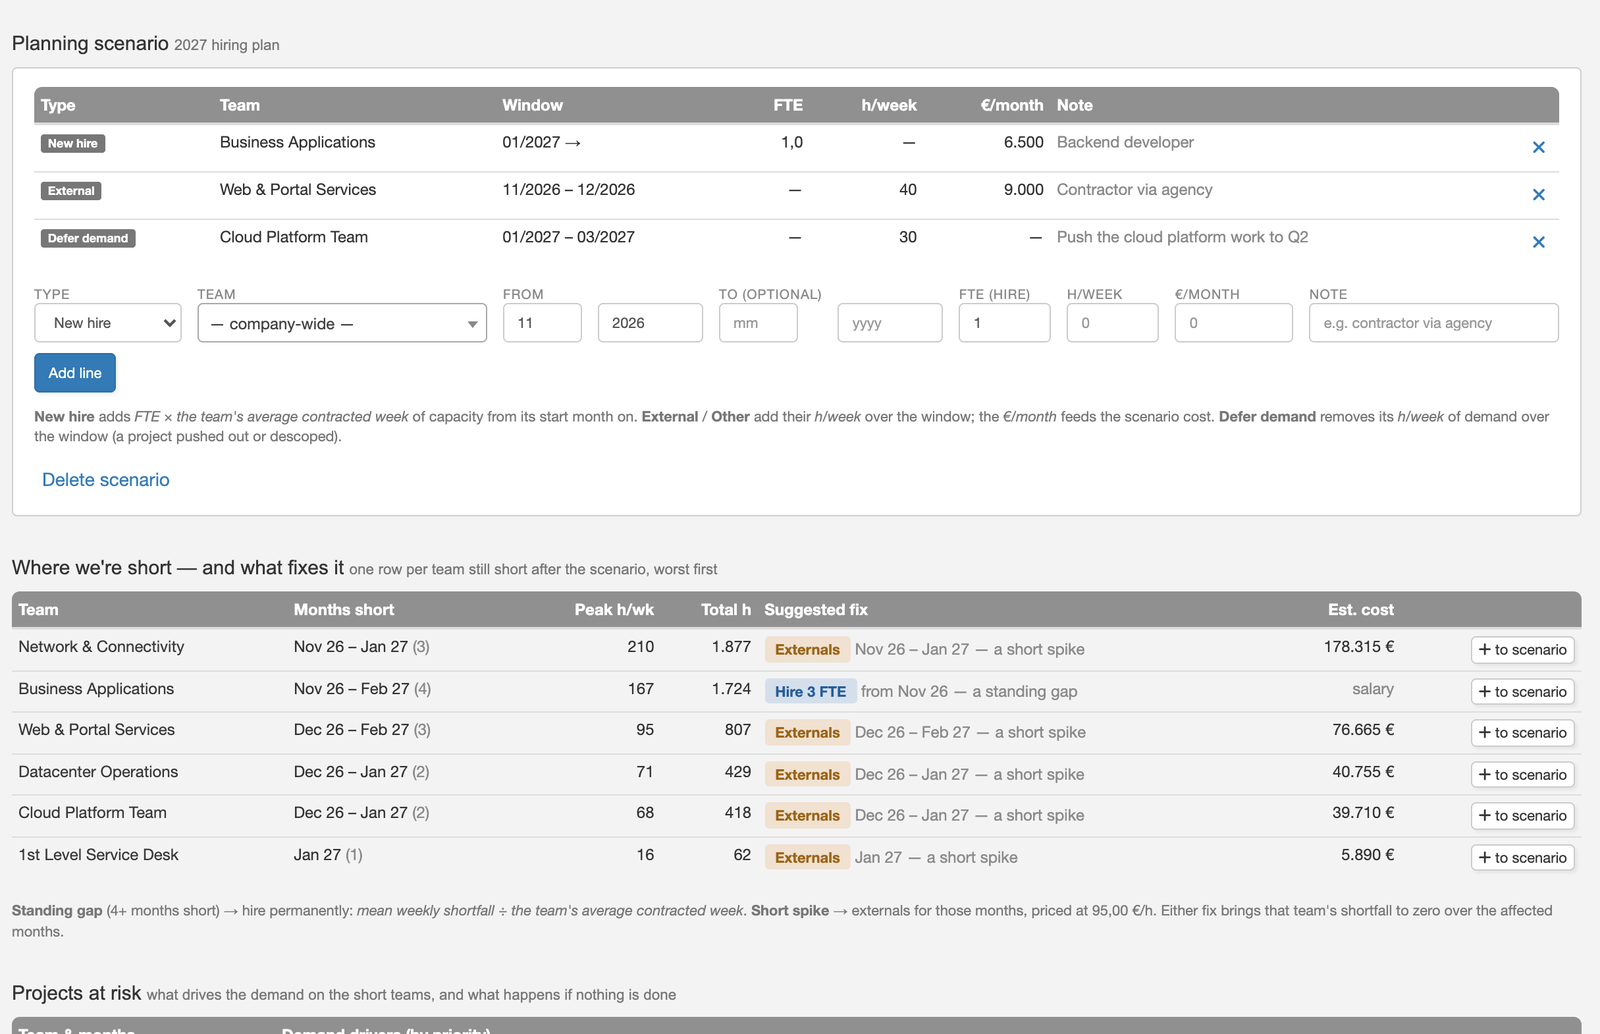Image resolution: width=1600 pixels, height=1034 pixels.
Task: Click the Defer demand type tag
Action: pos(88,238)
